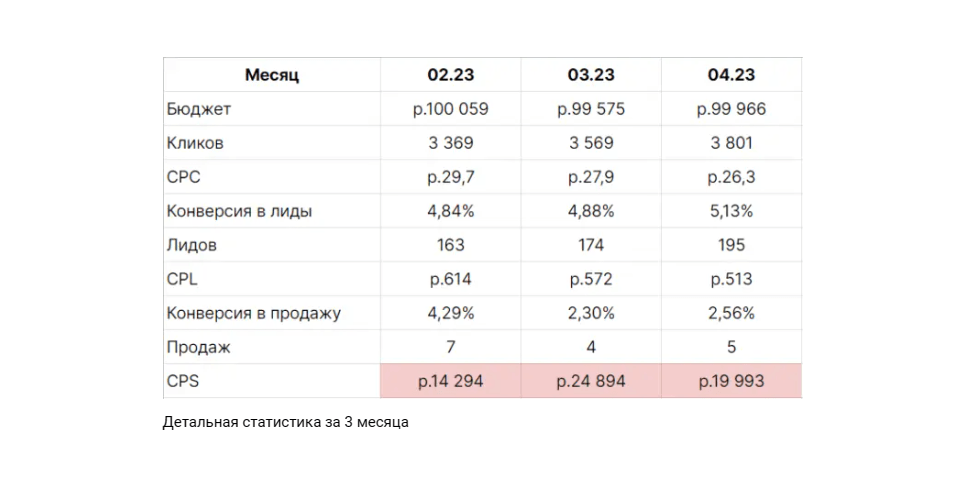The image size is (970, 479).
Task: Click the CPC value р.27,9
Action: click(591, 177)
